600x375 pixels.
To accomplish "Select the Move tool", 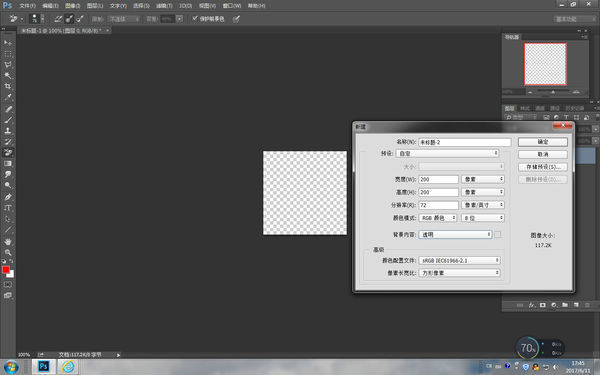I will (x=8, y=42).
